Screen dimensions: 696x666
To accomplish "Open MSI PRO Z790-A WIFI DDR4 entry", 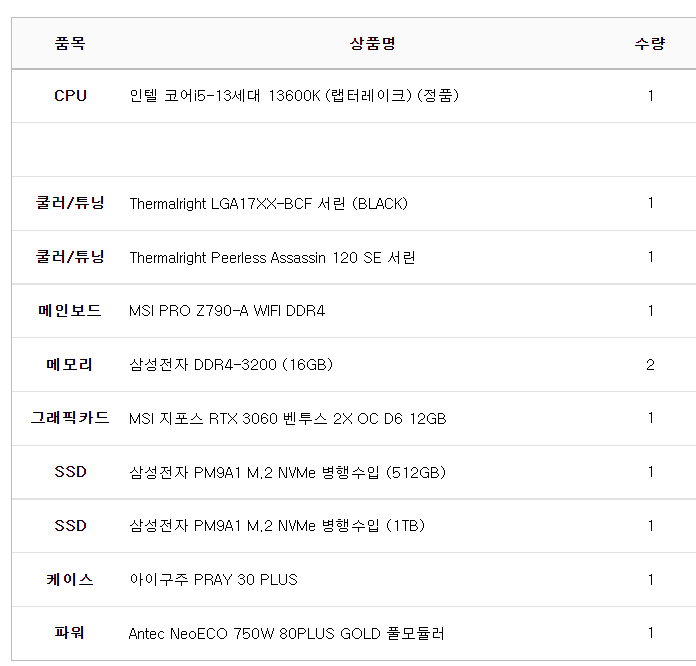I will coord(227,311).
